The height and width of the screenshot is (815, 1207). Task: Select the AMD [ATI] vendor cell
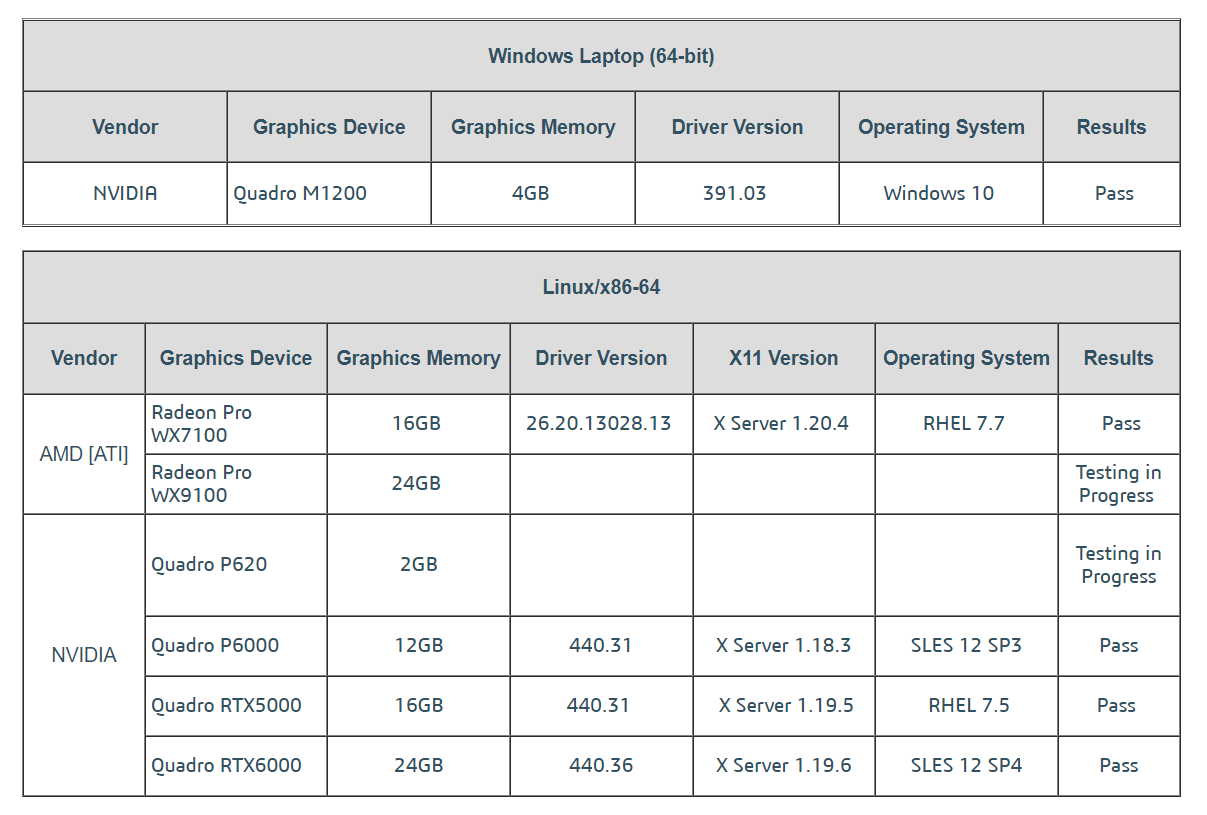[x=84, y=454]
